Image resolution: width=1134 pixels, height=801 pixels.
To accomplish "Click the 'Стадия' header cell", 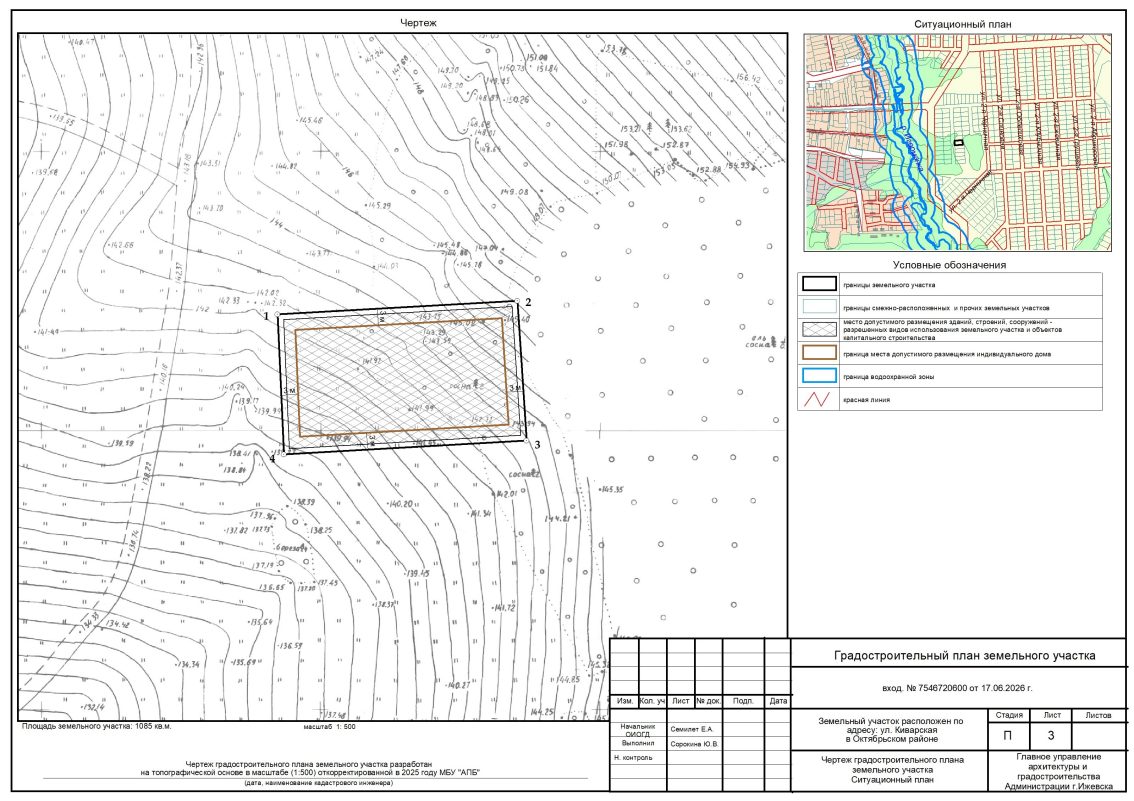I will (x=1009, y=715).
